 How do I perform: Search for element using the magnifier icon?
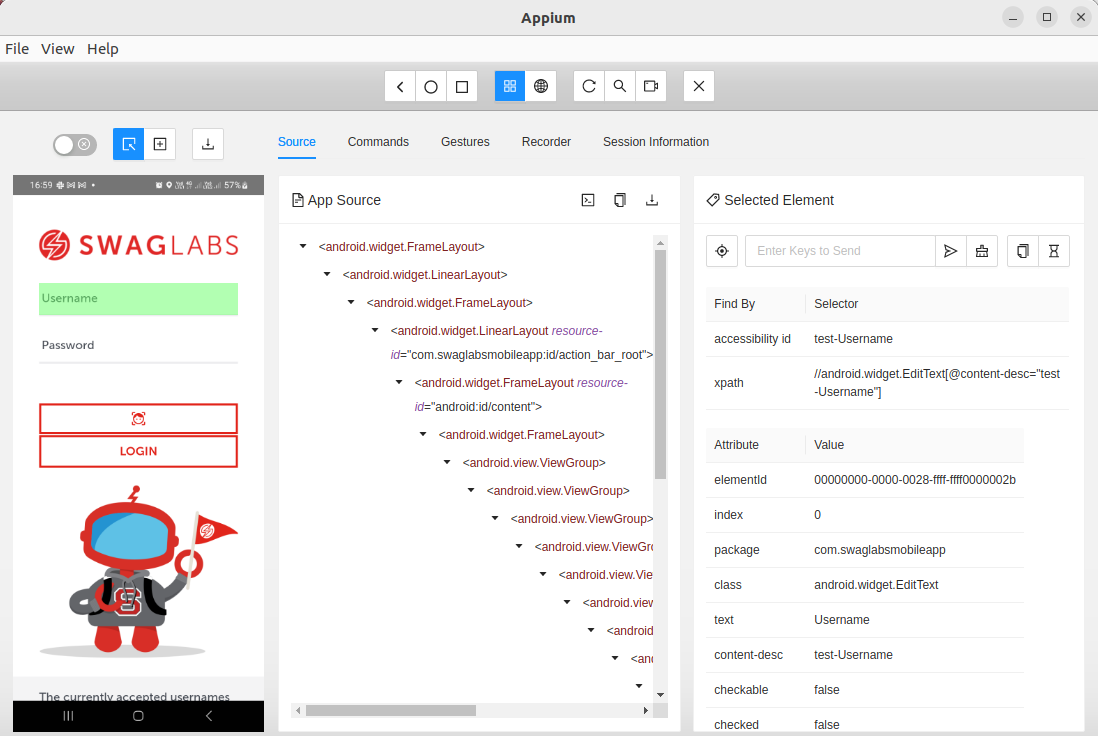coord(619,86)
